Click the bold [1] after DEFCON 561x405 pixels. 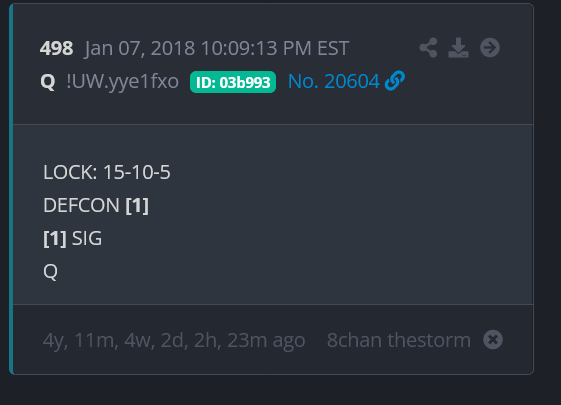coord(137,206)
